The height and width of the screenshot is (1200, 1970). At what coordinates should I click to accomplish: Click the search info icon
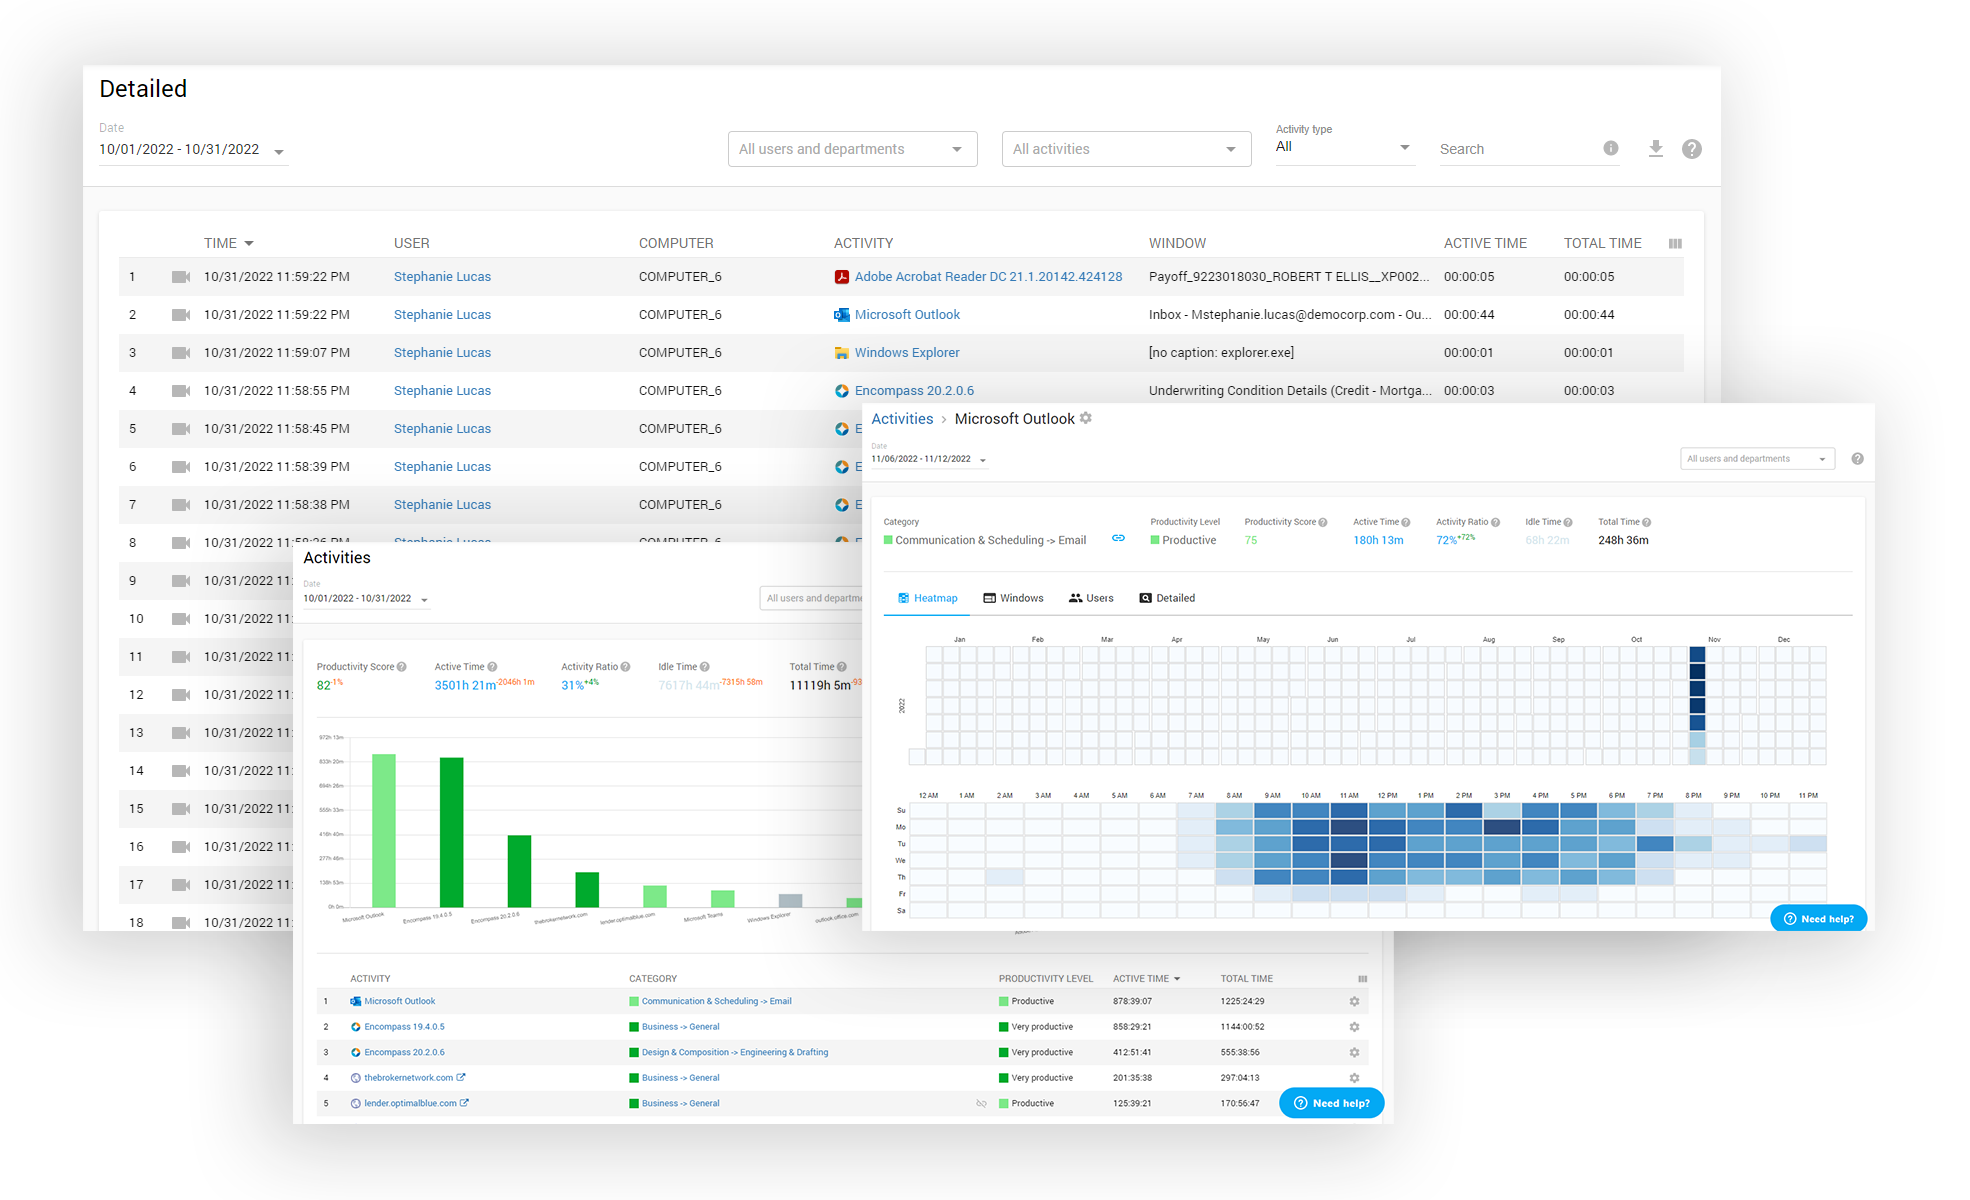pos(1611,148)
